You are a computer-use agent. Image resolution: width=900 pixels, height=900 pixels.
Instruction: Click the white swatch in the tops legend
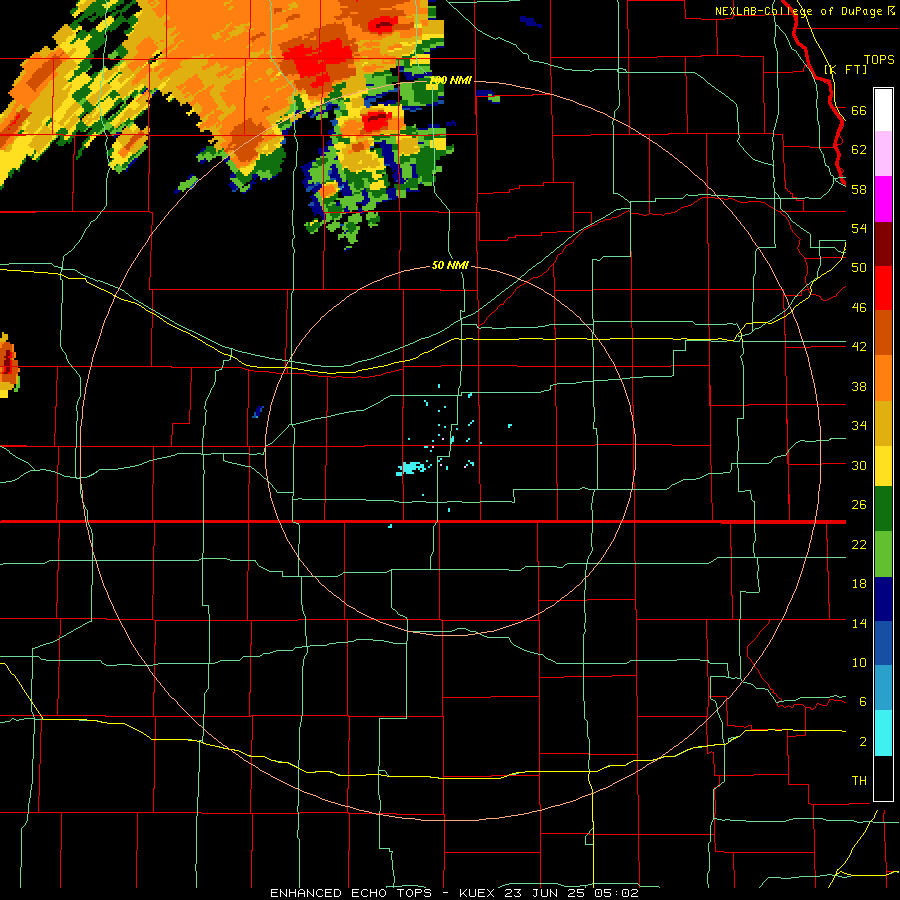[x=883, y=110]
